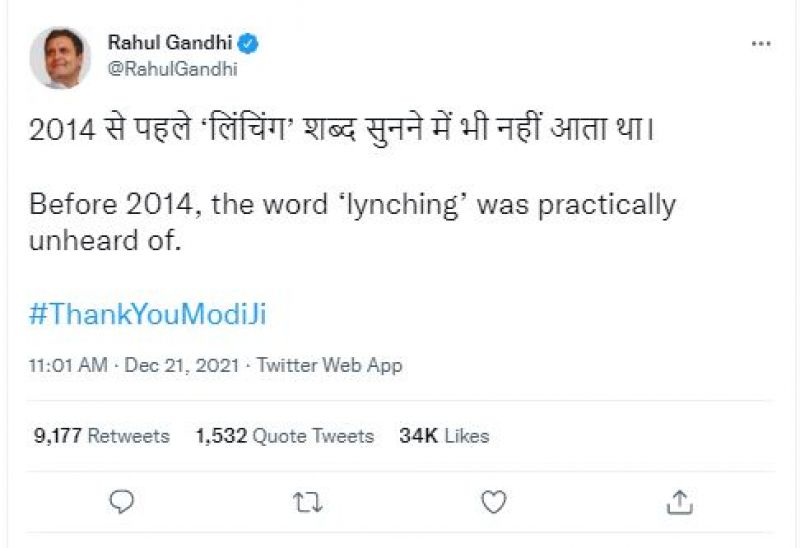Click the 11:01 AM time in timestamp
Image resolution: width=800 pixels, height=548 pixels.
tap(68, 365)
